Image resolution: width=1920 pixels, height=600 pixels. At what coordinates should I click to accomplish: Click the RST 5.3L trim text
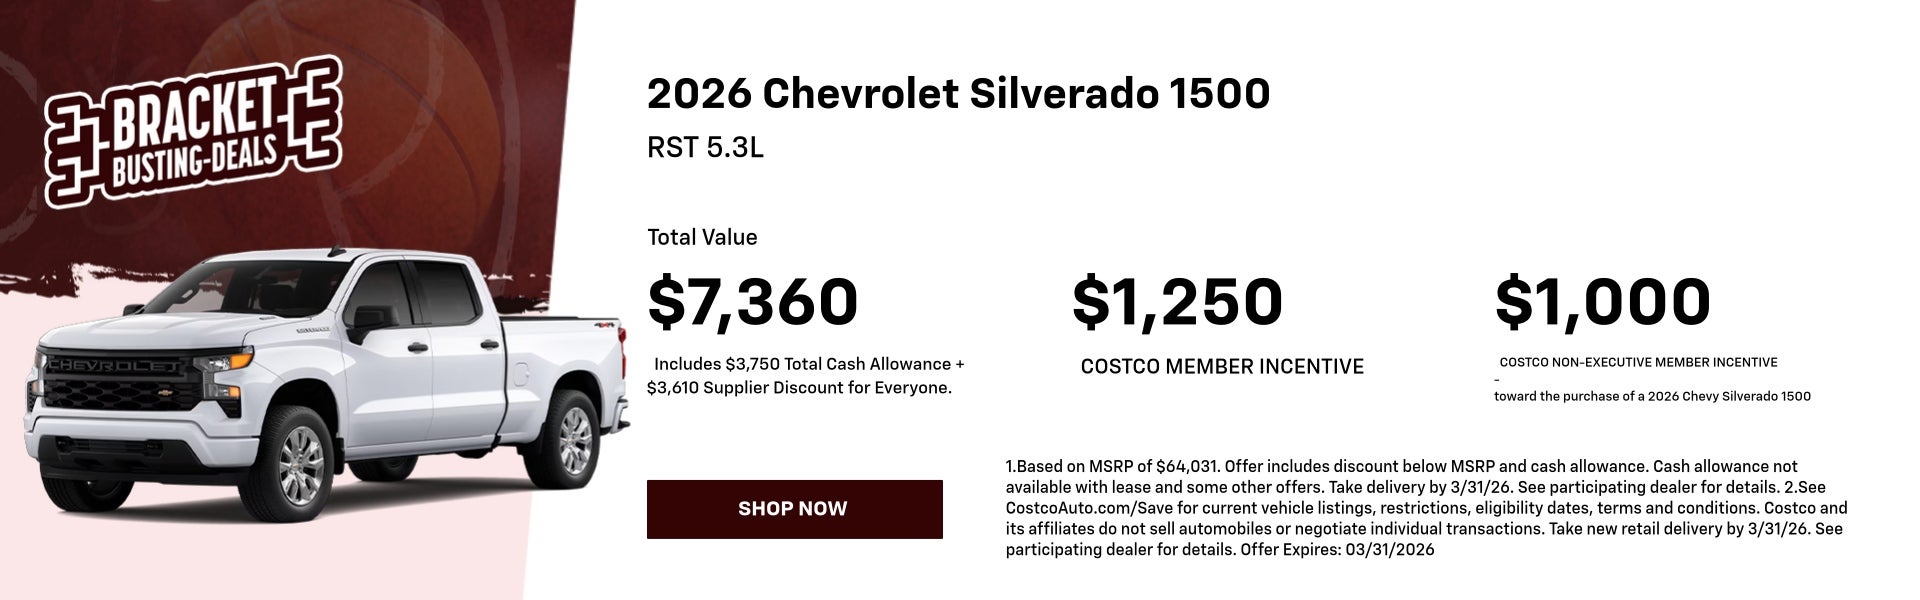[x=705, y=148]
